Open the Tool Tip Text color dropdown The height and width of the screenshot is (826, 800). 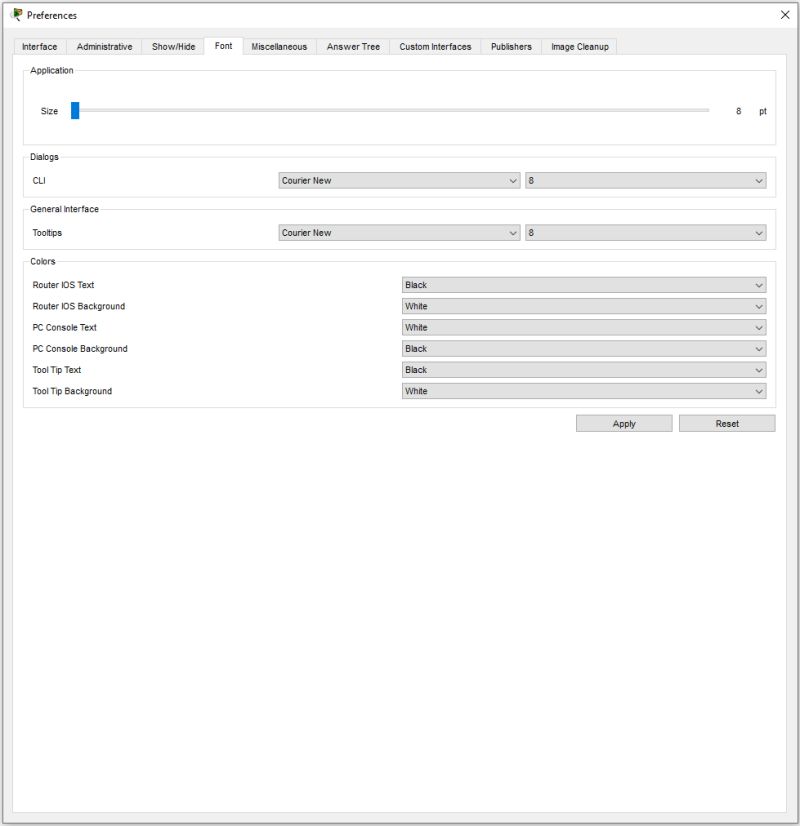click(x=585, y=369)
